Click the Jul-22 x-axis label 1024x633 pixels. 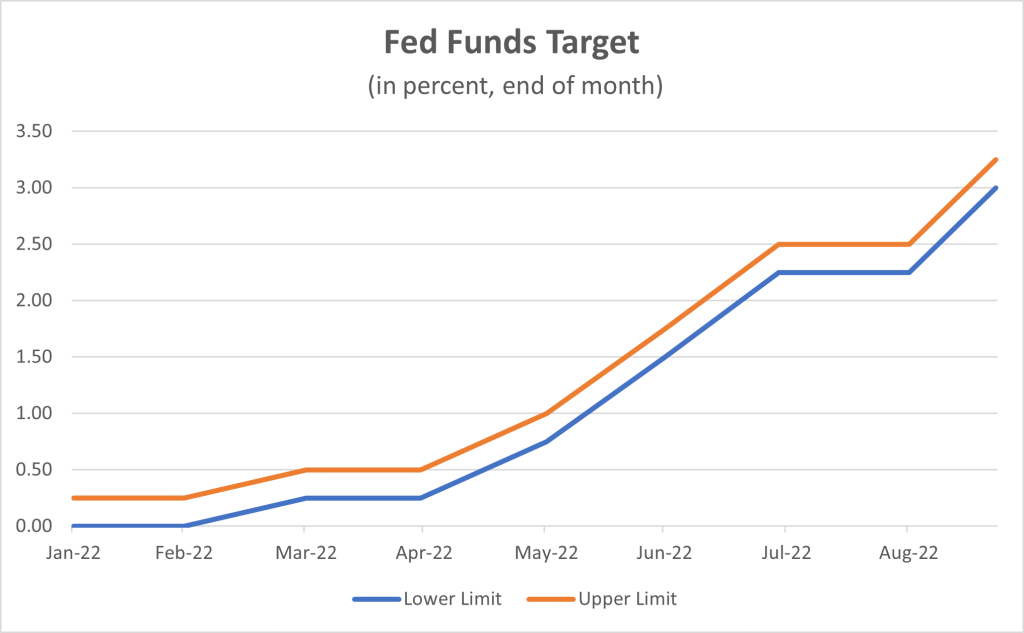(x=786, y=552)
